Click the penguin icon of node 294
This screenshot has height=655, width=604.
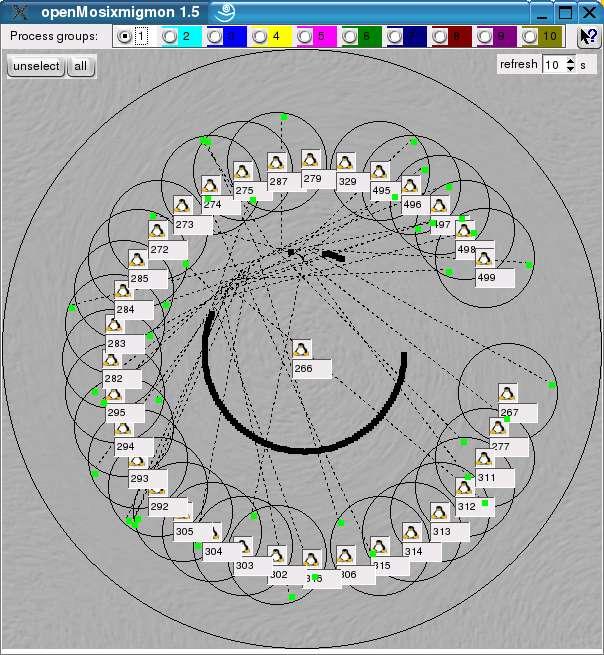click(x=123, y=429)
